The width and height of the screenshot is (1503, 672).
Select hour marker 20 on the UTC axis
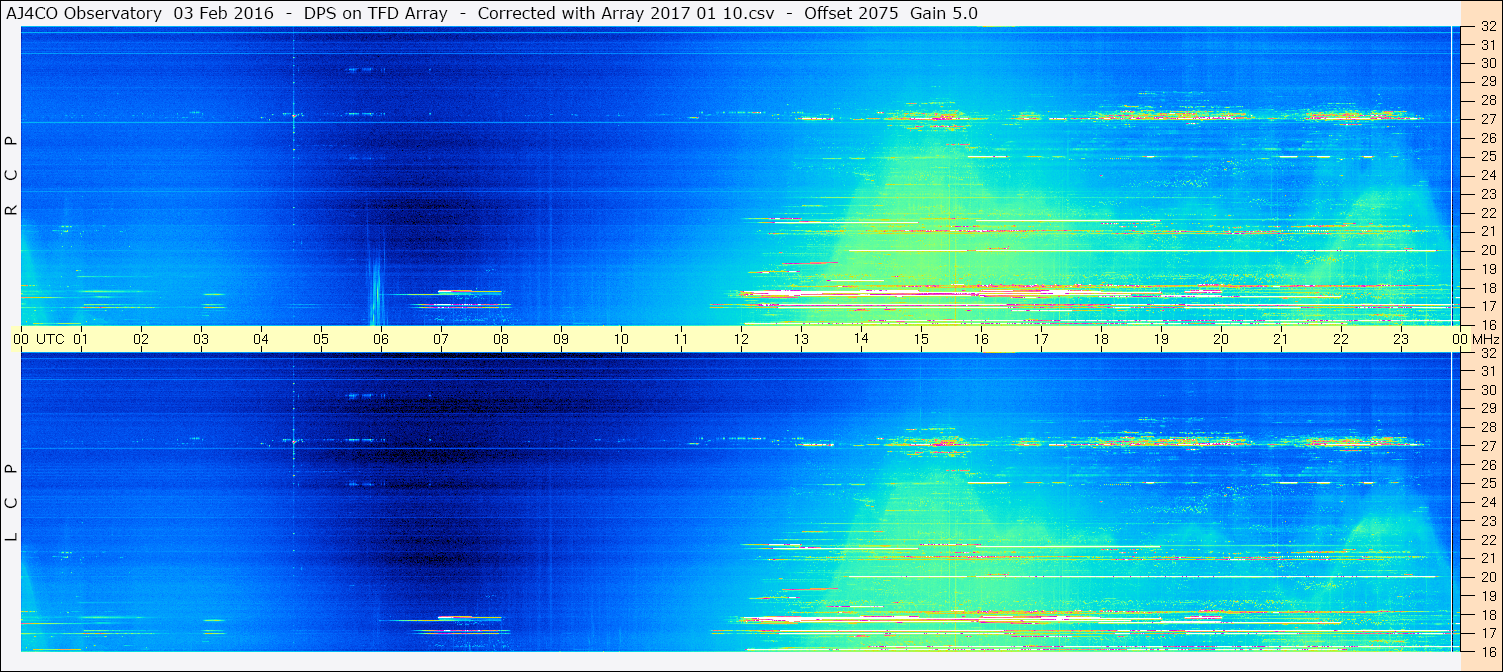click(1221, 339)
